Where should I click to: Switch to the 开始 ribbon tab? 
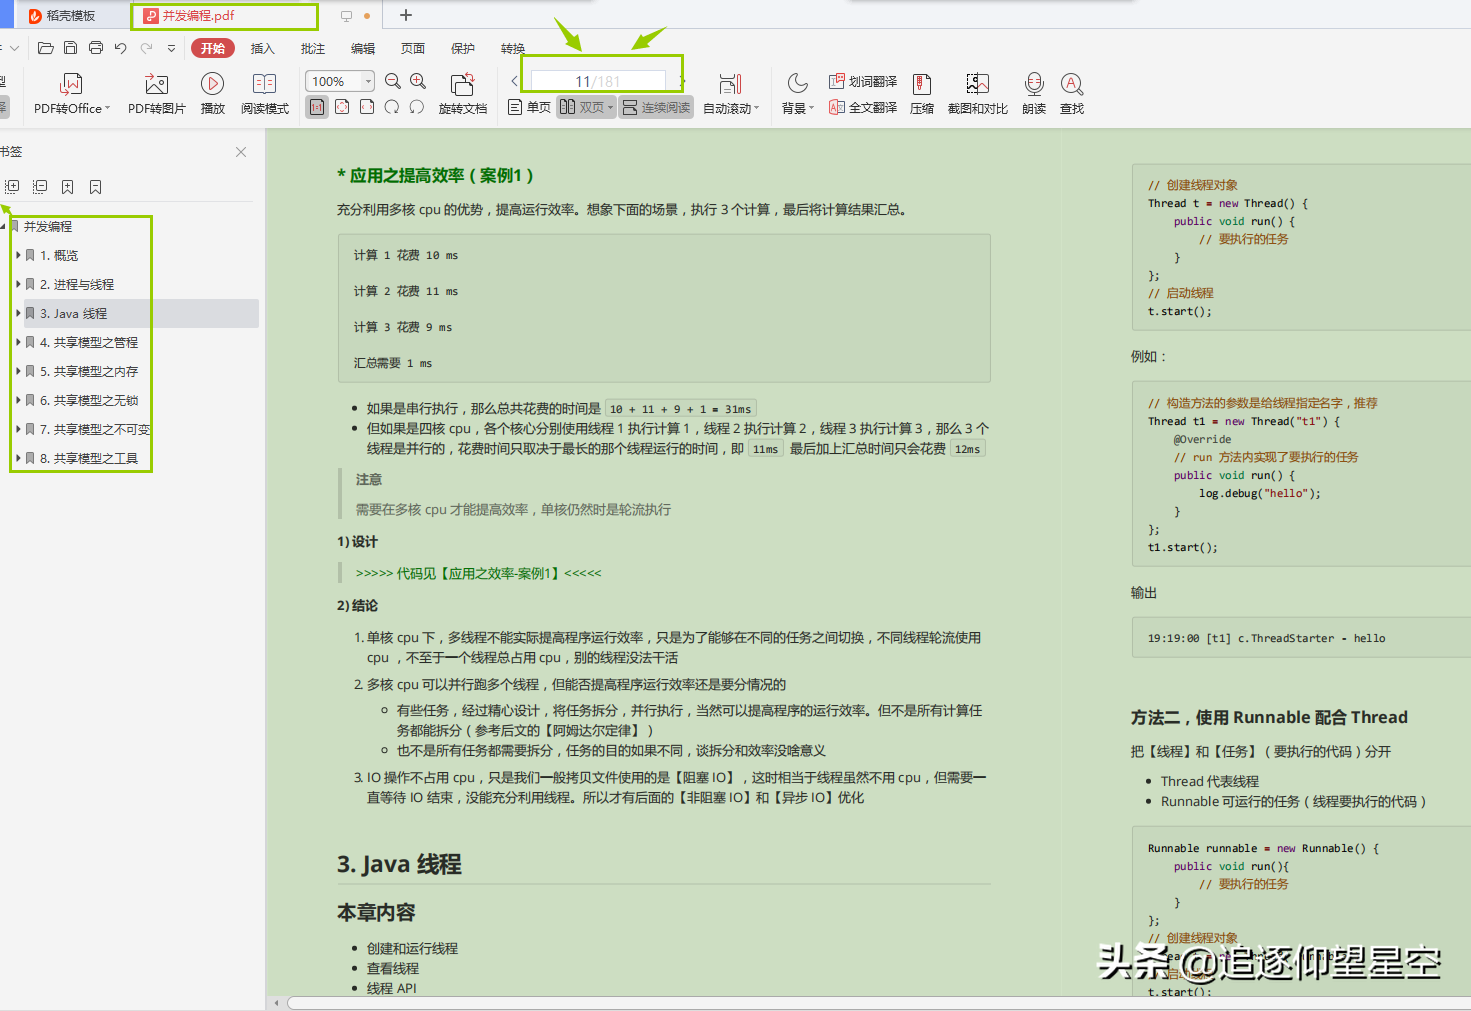[213, 48]
